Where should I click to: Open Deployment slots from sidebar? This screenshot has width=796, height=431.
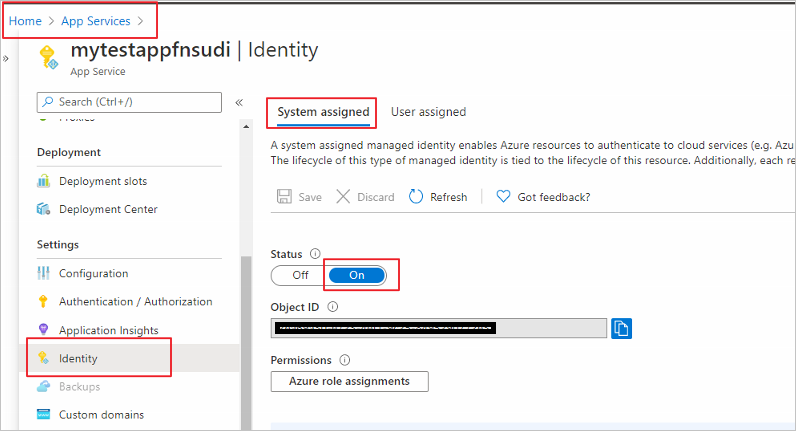(102, 181)
